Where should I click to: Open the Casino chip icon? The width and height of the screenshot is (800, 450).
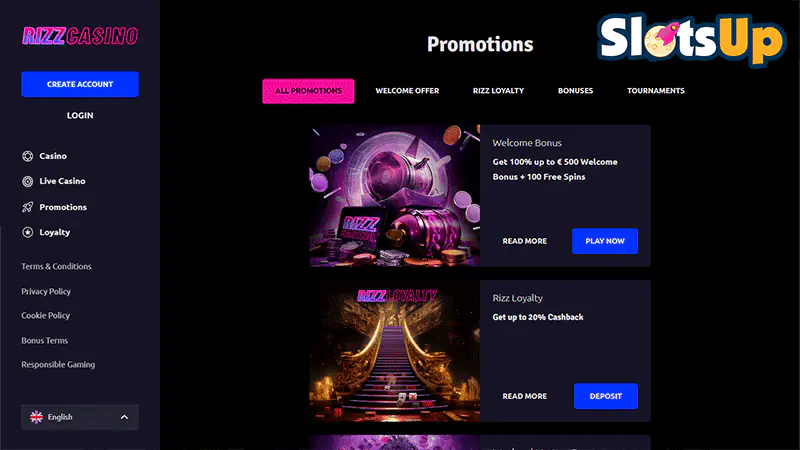coord(28,156)
